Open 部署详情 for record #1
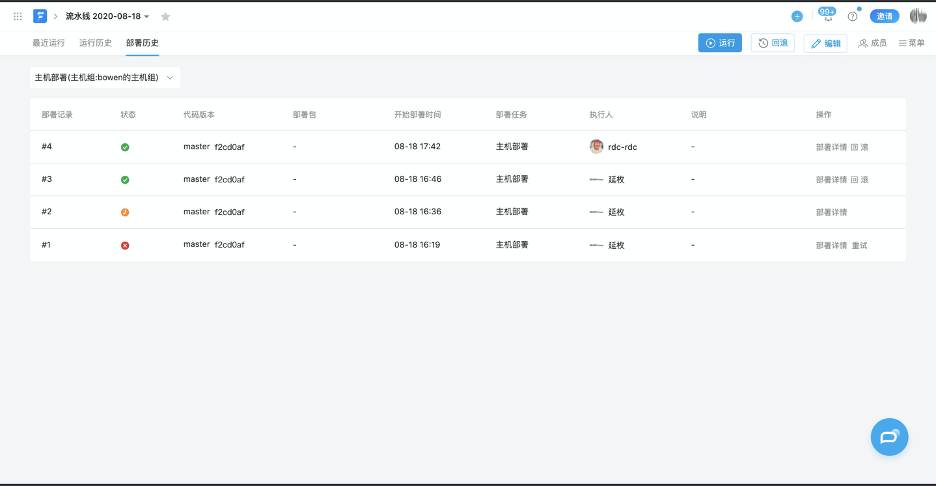The width and height of the screenshot is (936, 486). [x=832, y=245]
